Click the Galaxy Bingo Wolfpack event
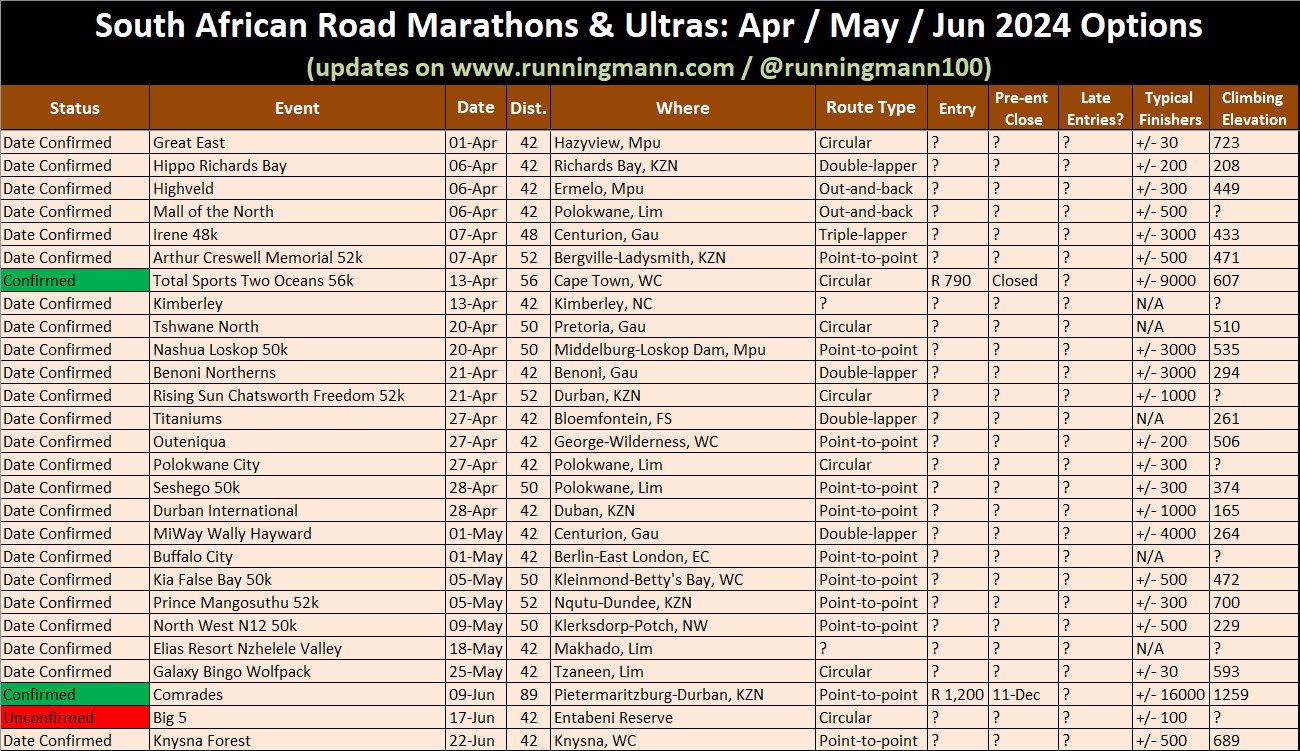The width and height of the screenshot is (1300, 751). [x=297, y=672]
